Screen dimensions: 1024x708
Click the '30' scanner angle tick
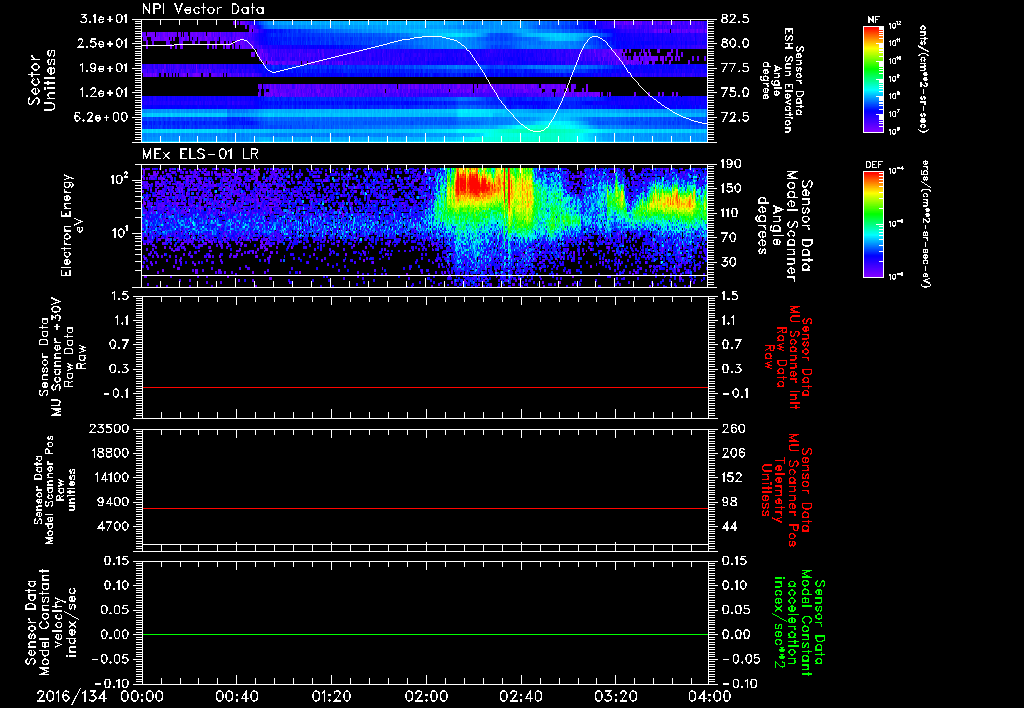(728, 262)
